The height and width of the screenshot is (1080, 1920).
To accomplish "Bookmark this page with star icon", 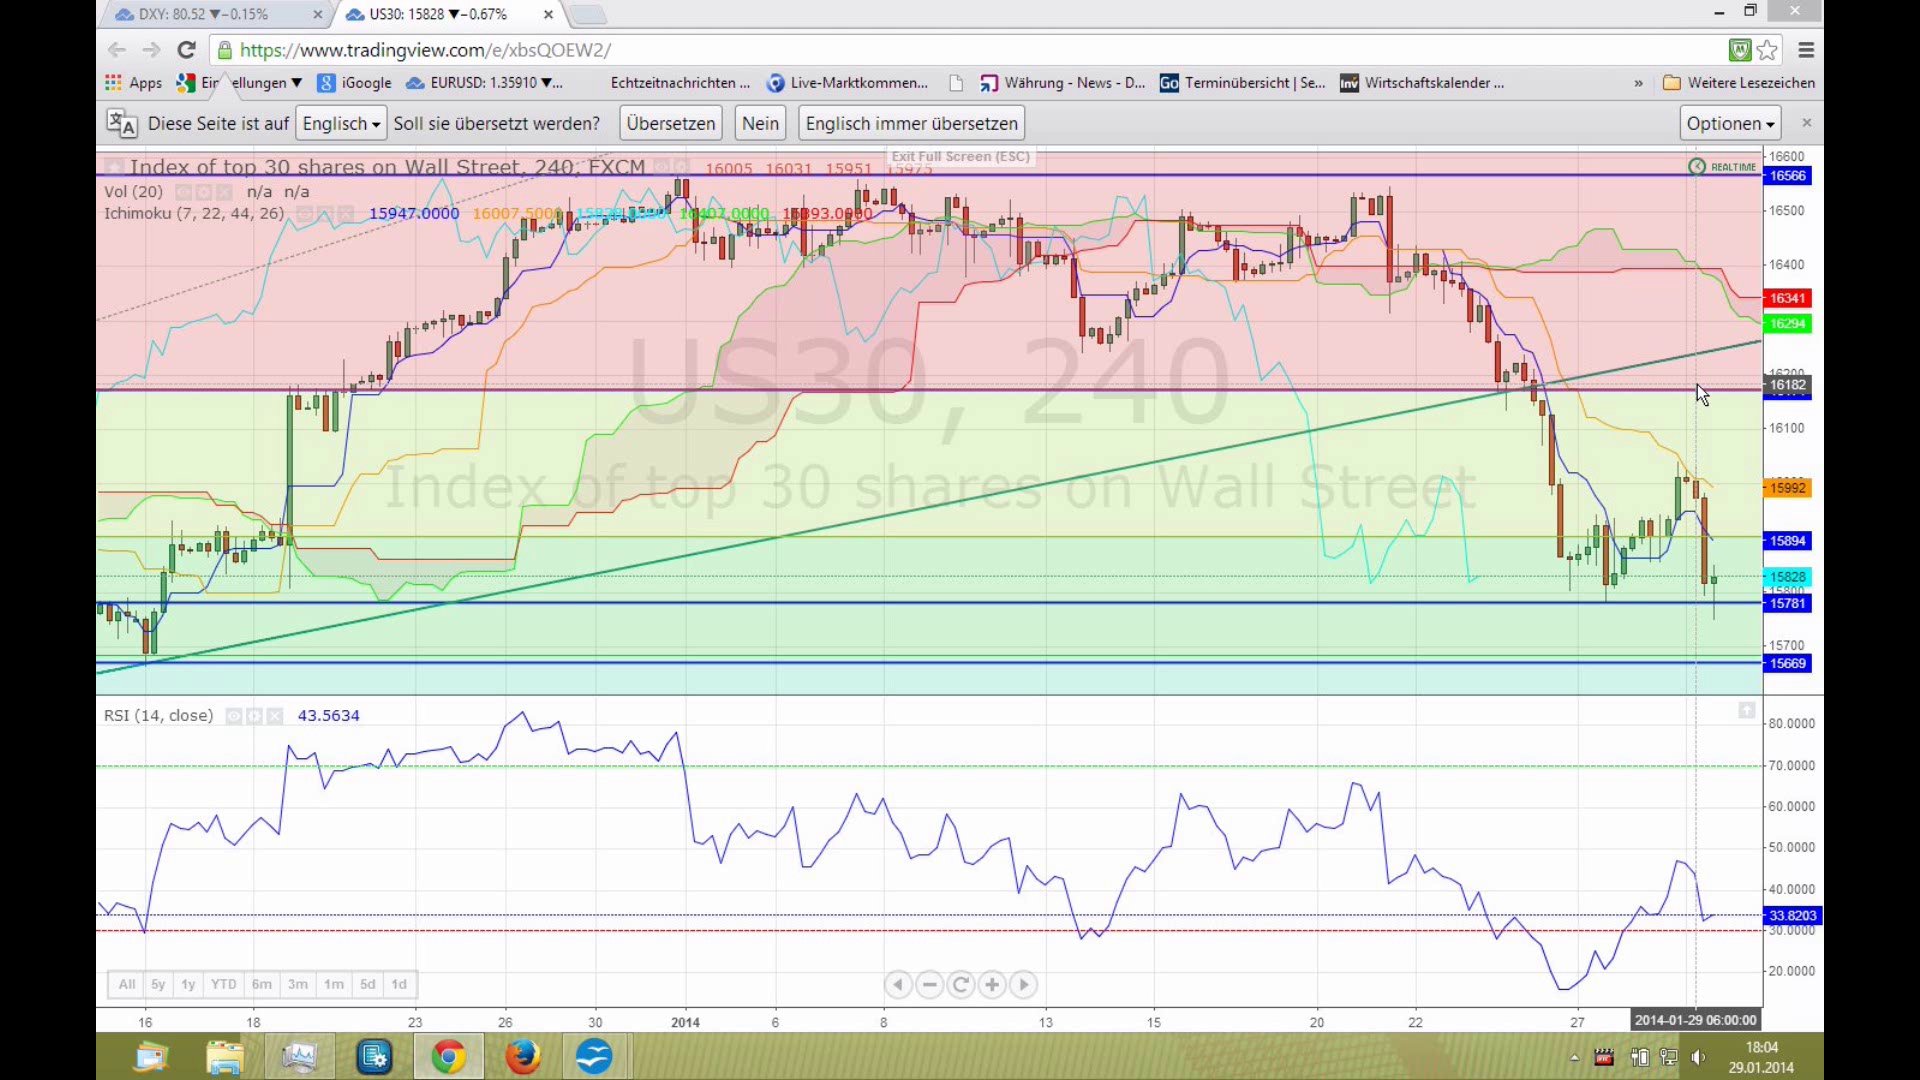I will pos(1767,50).
